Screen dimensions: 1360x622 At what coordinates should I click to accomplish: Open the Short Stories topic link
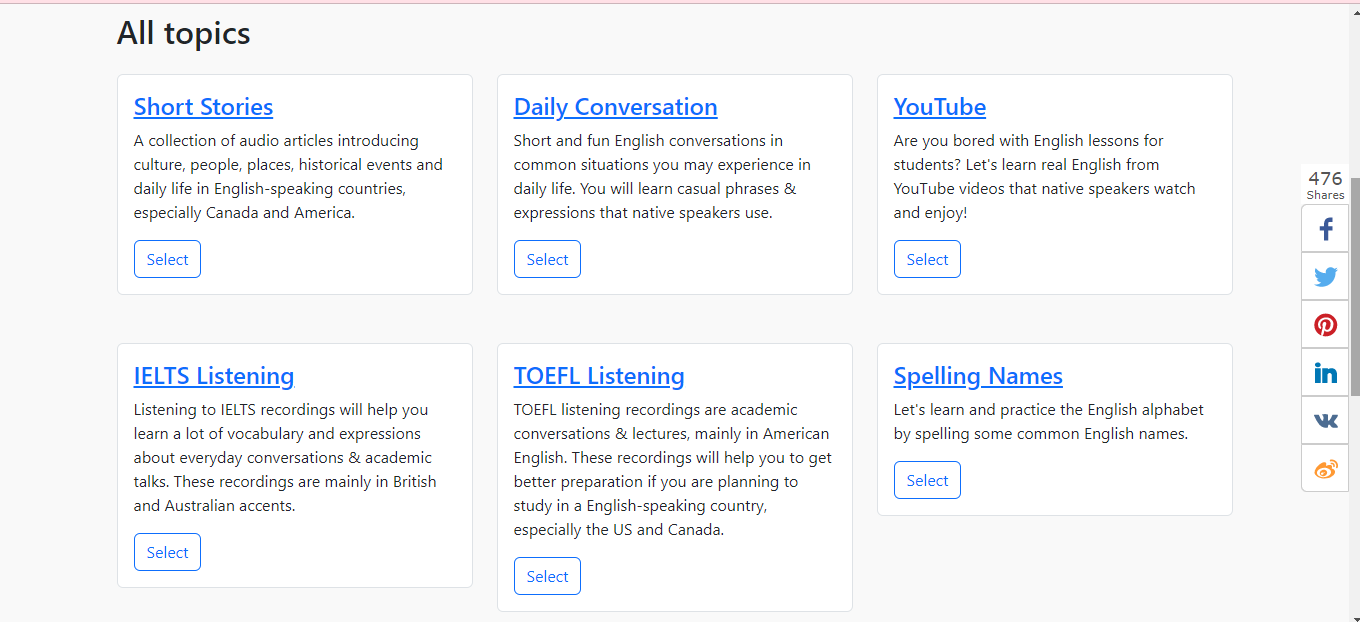pyautogui.click(x=203, y=107)
